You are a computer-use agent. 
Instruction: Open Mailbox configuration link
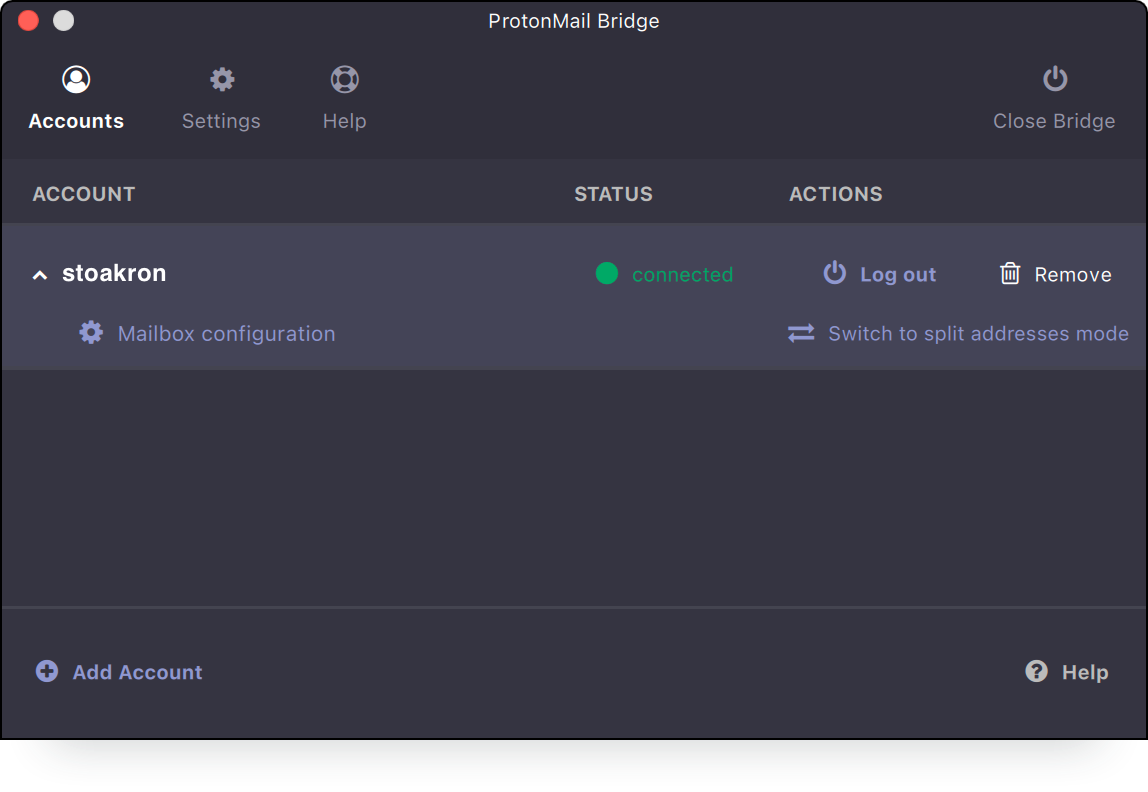226,334
